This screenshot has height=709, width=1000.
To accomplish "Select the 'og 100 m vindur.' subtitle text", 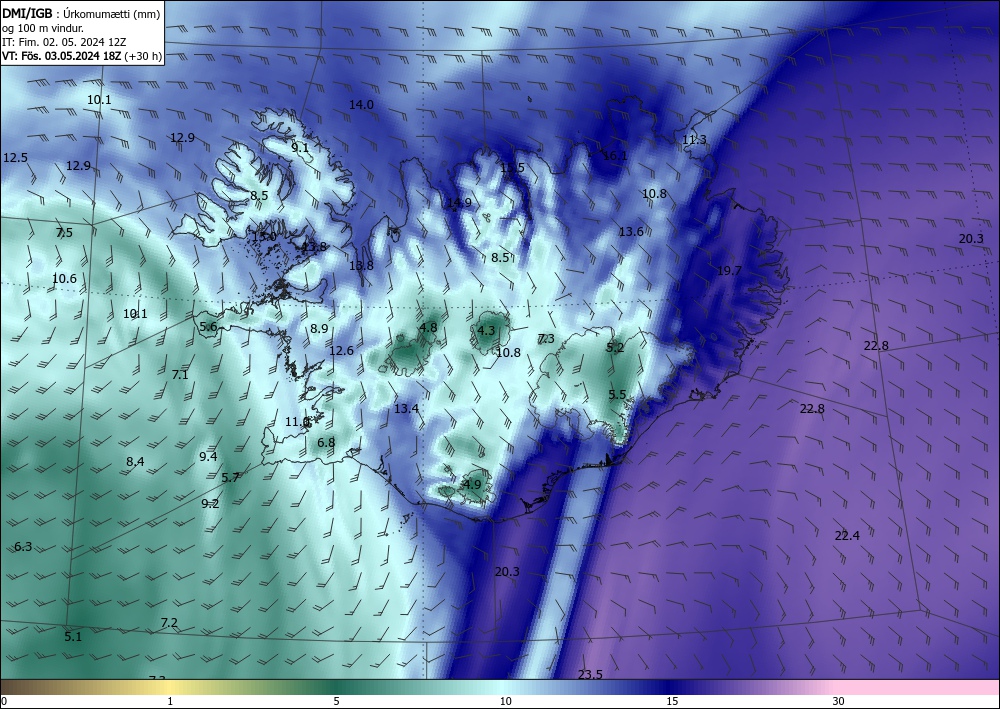I will [x=43, y=28].
